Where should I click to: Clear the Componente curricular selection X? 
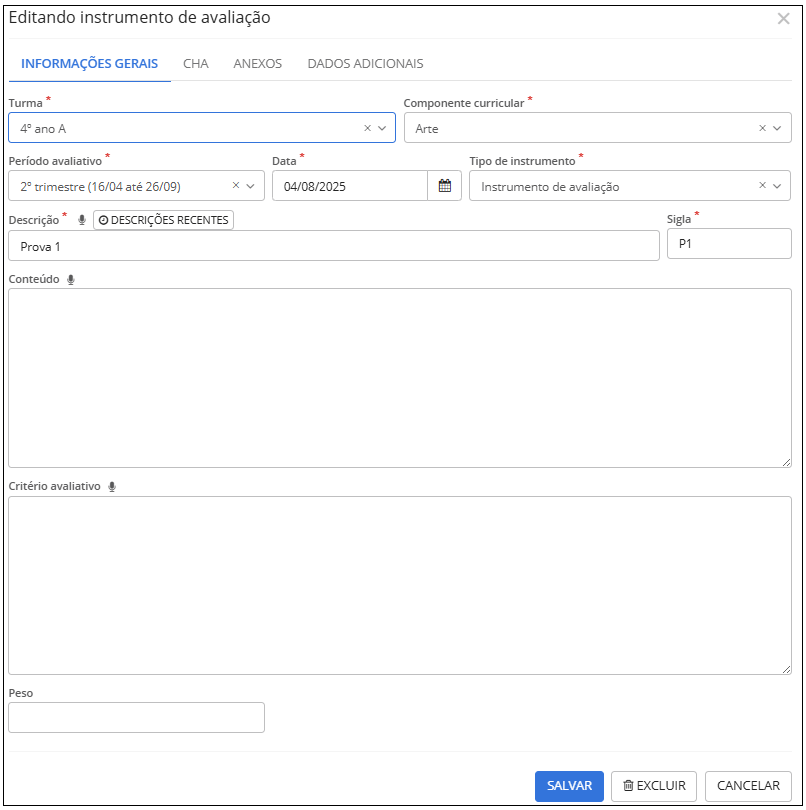[762, 128]
